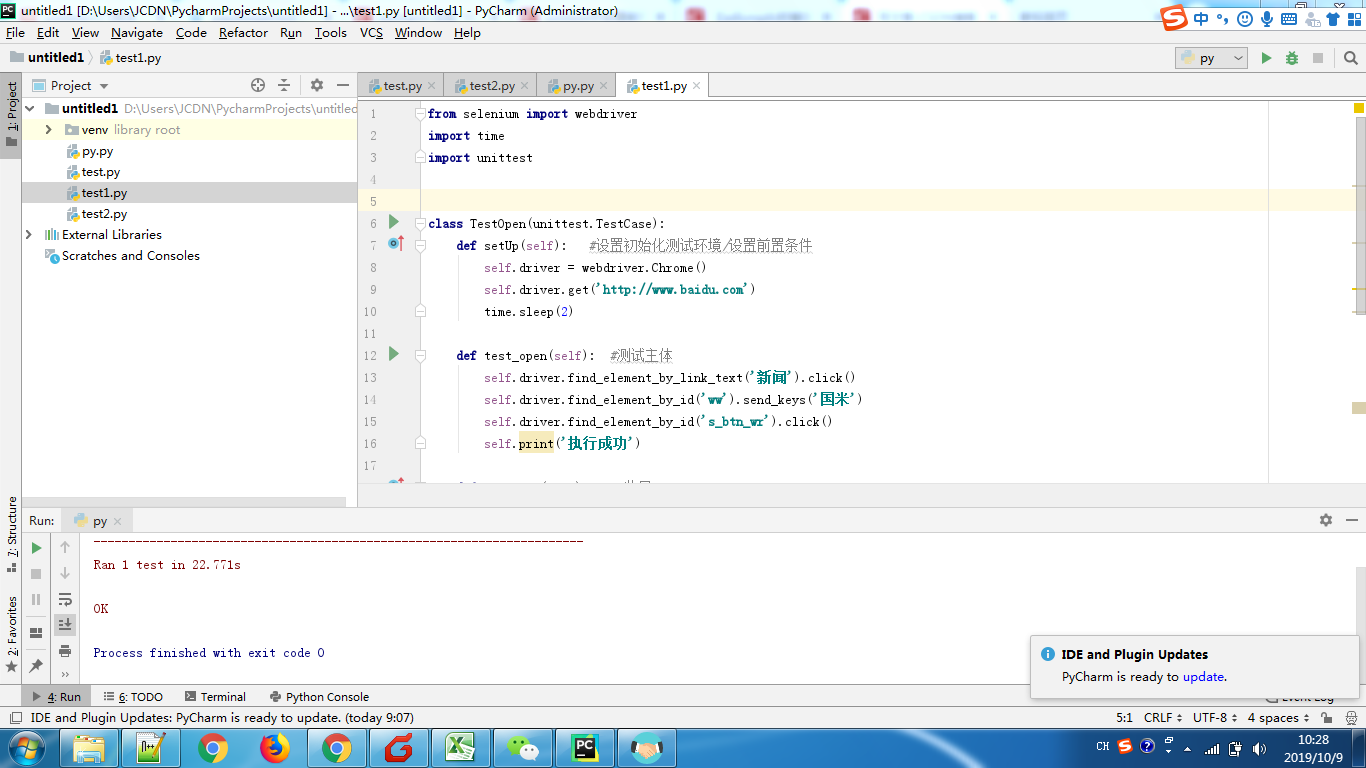Debug the py run configuration

point(1291,57)
